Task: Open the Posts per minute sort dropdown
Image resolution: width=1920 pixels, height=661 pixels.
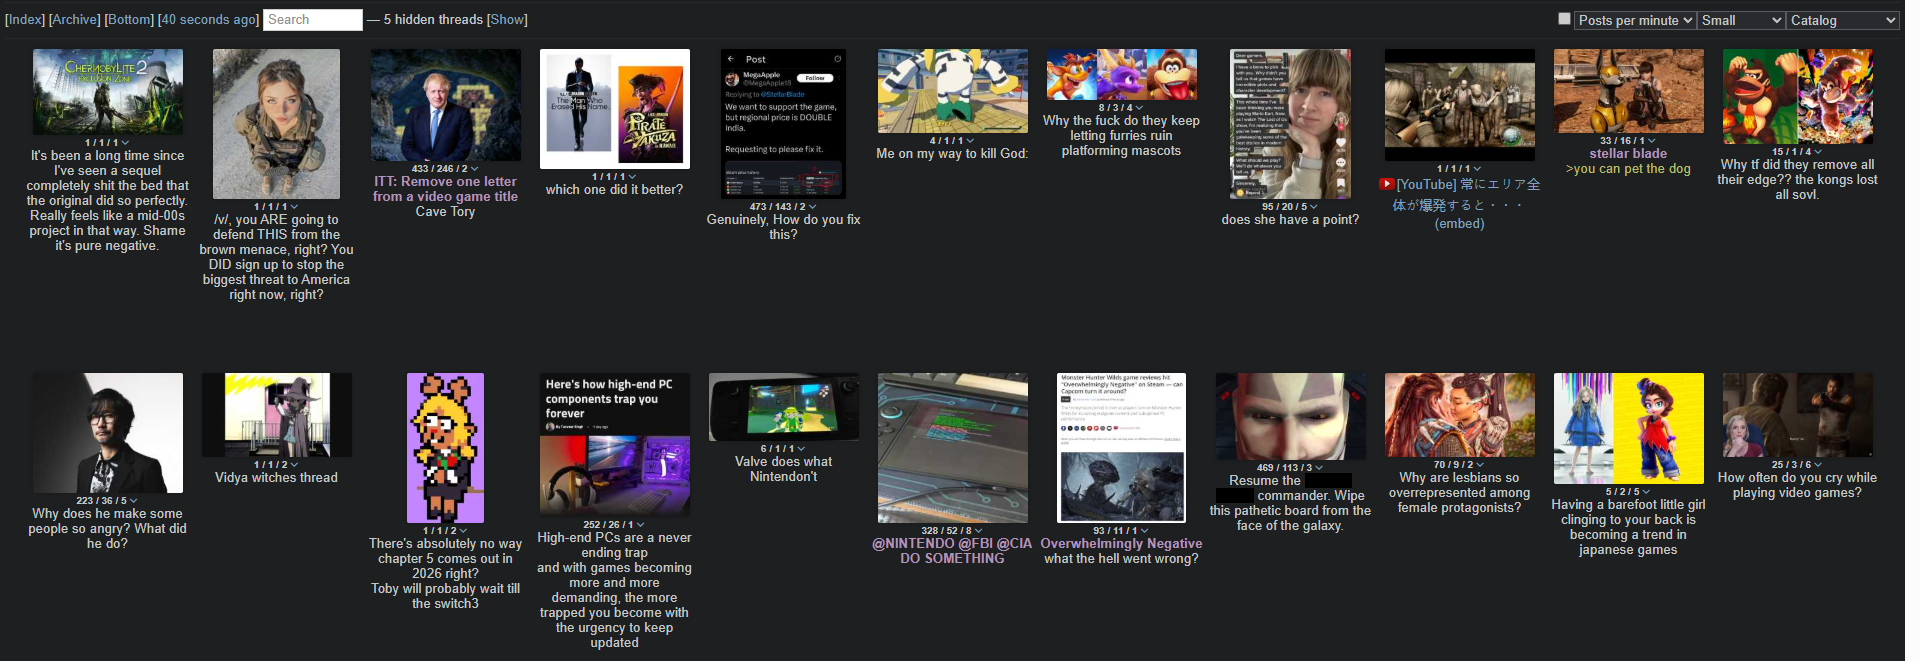Action: pyautogui.click(x=1635, y=20)
